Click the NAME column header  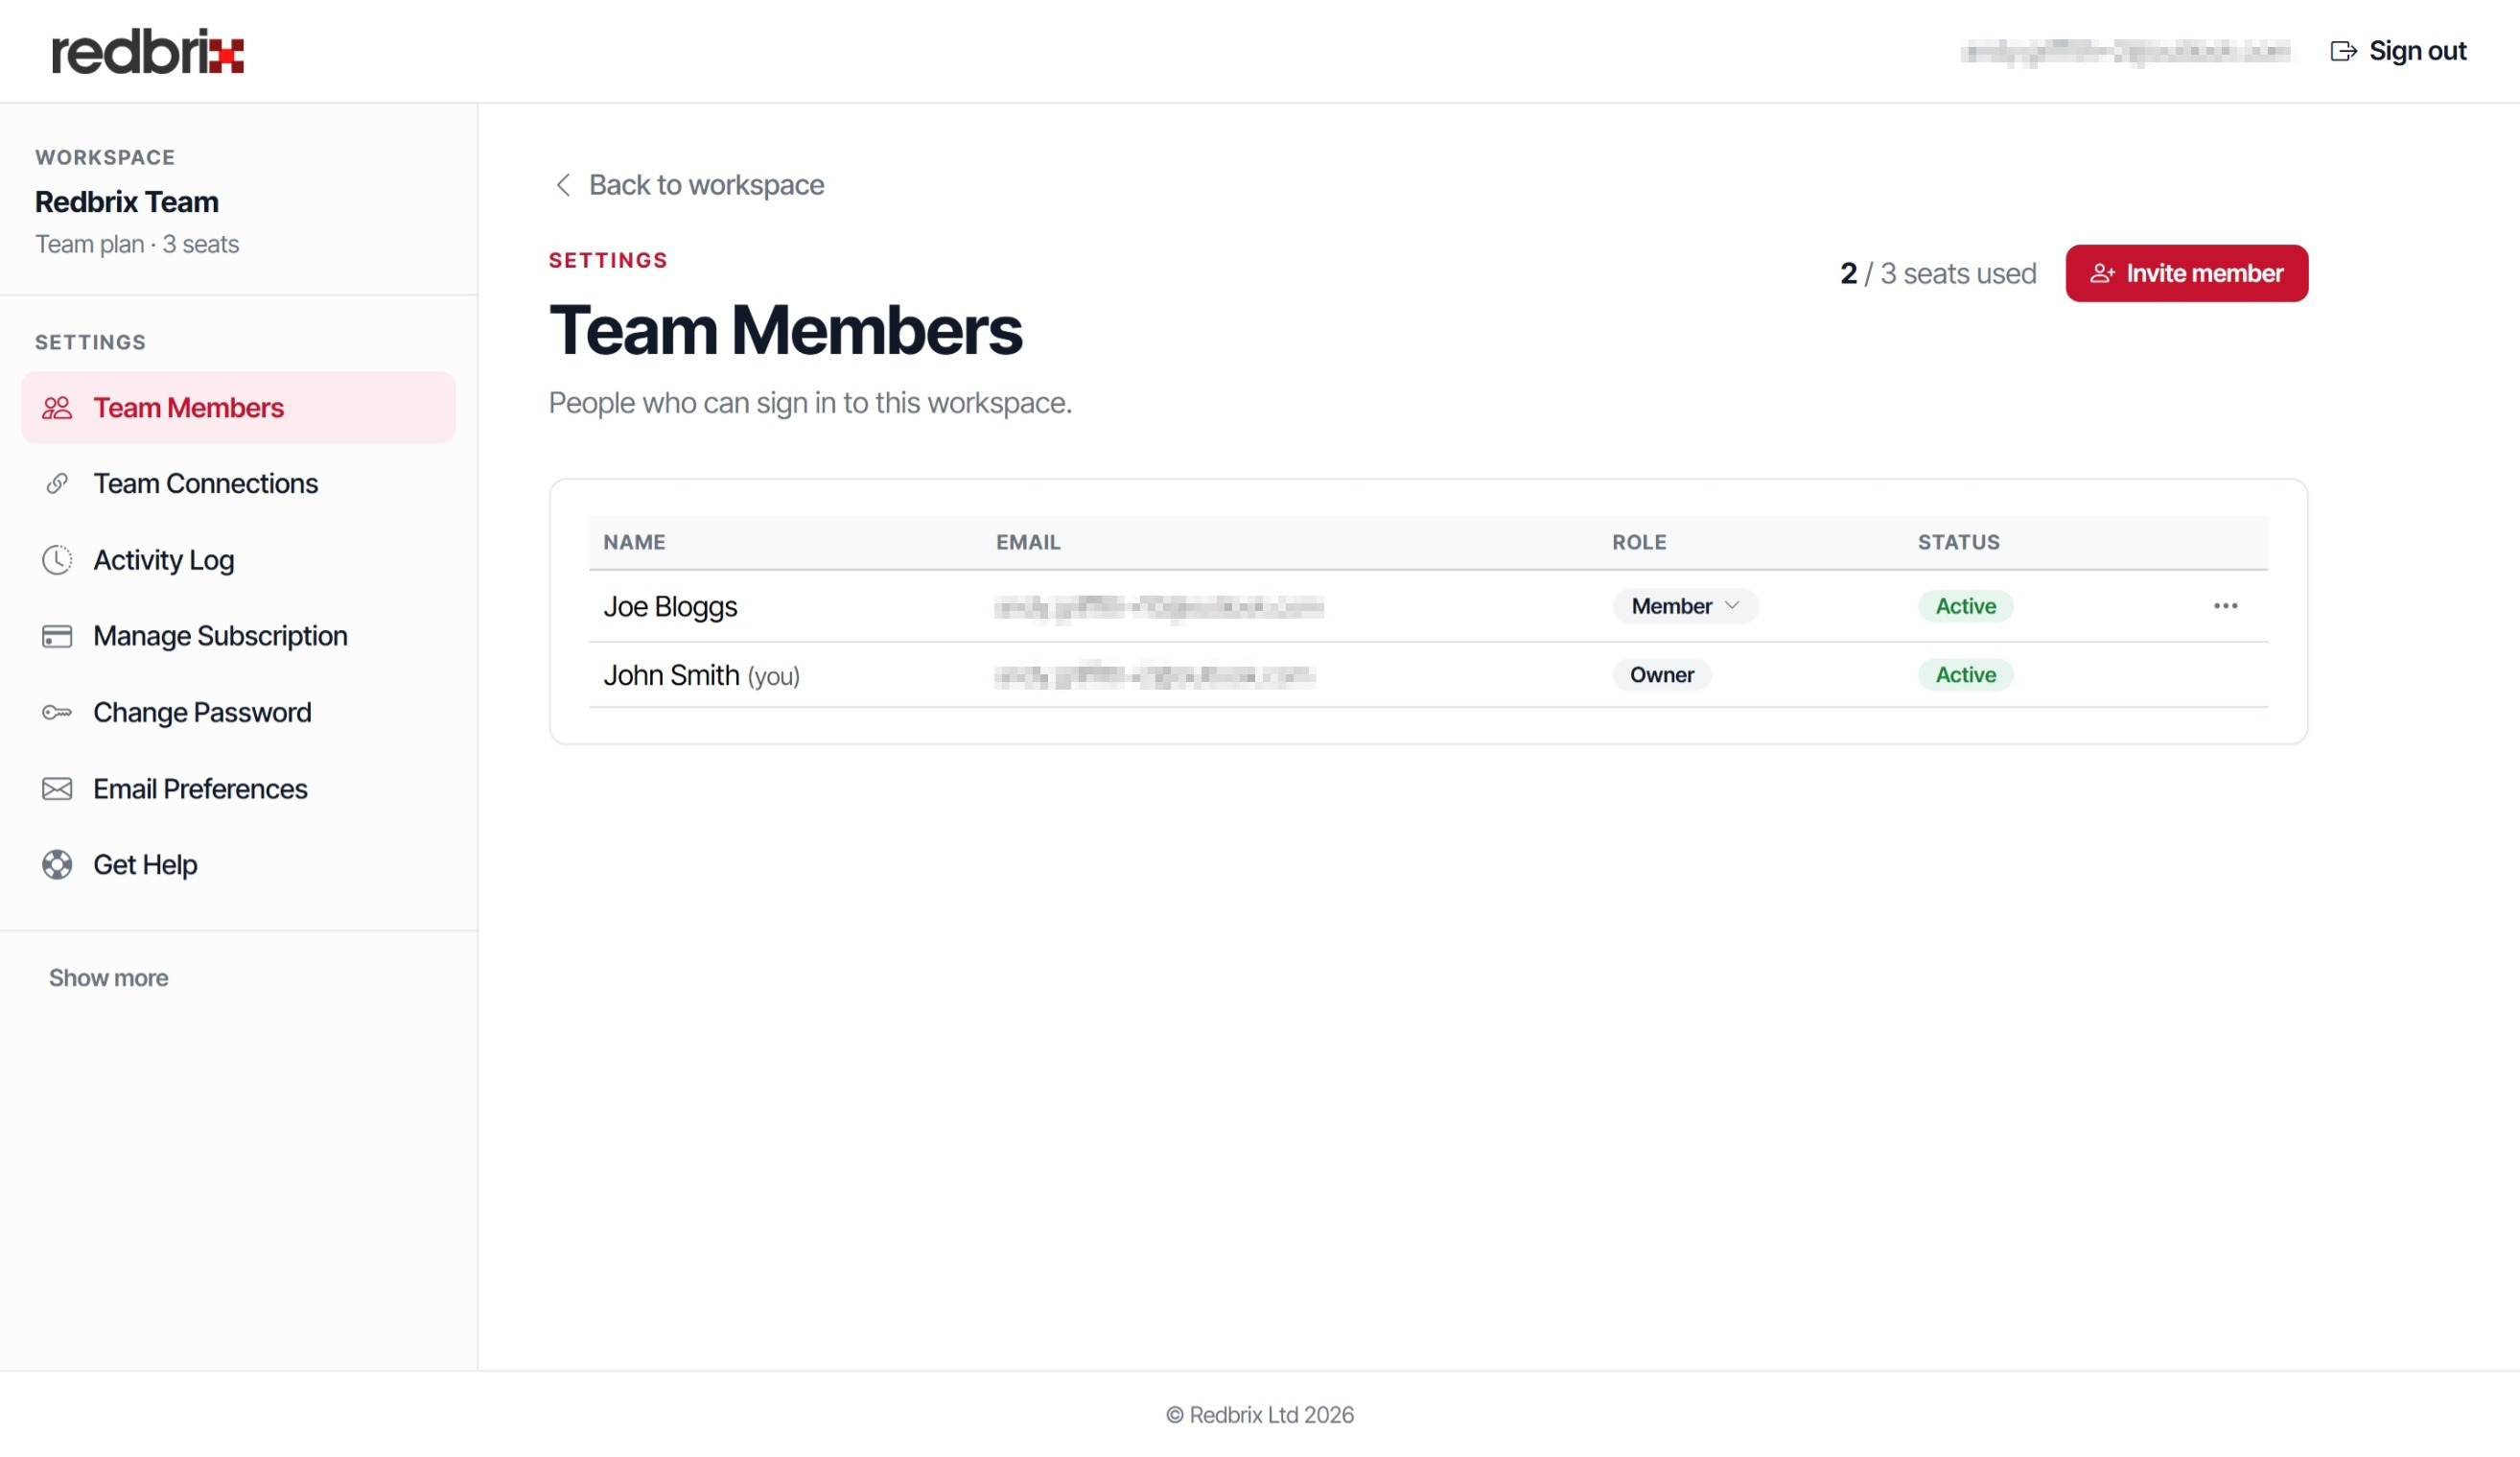(x=634, y=542)
